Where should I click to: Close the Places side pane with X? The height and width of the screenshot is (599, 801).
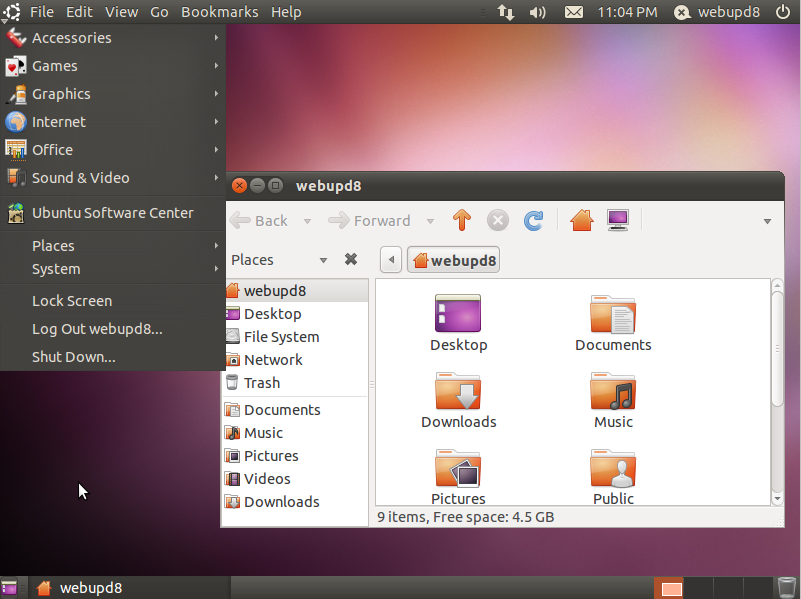point(351,259)
